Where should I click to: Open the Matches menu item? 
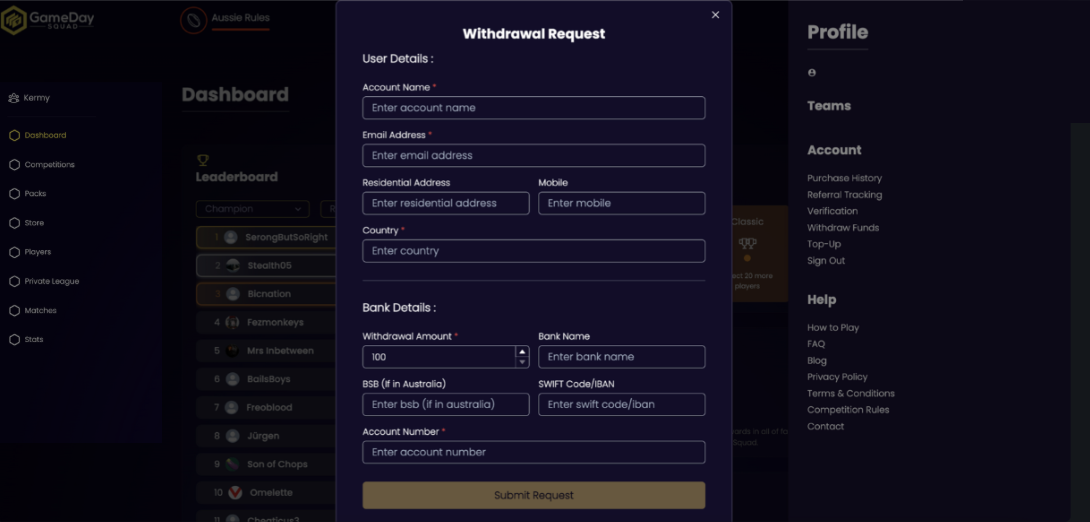40,311
